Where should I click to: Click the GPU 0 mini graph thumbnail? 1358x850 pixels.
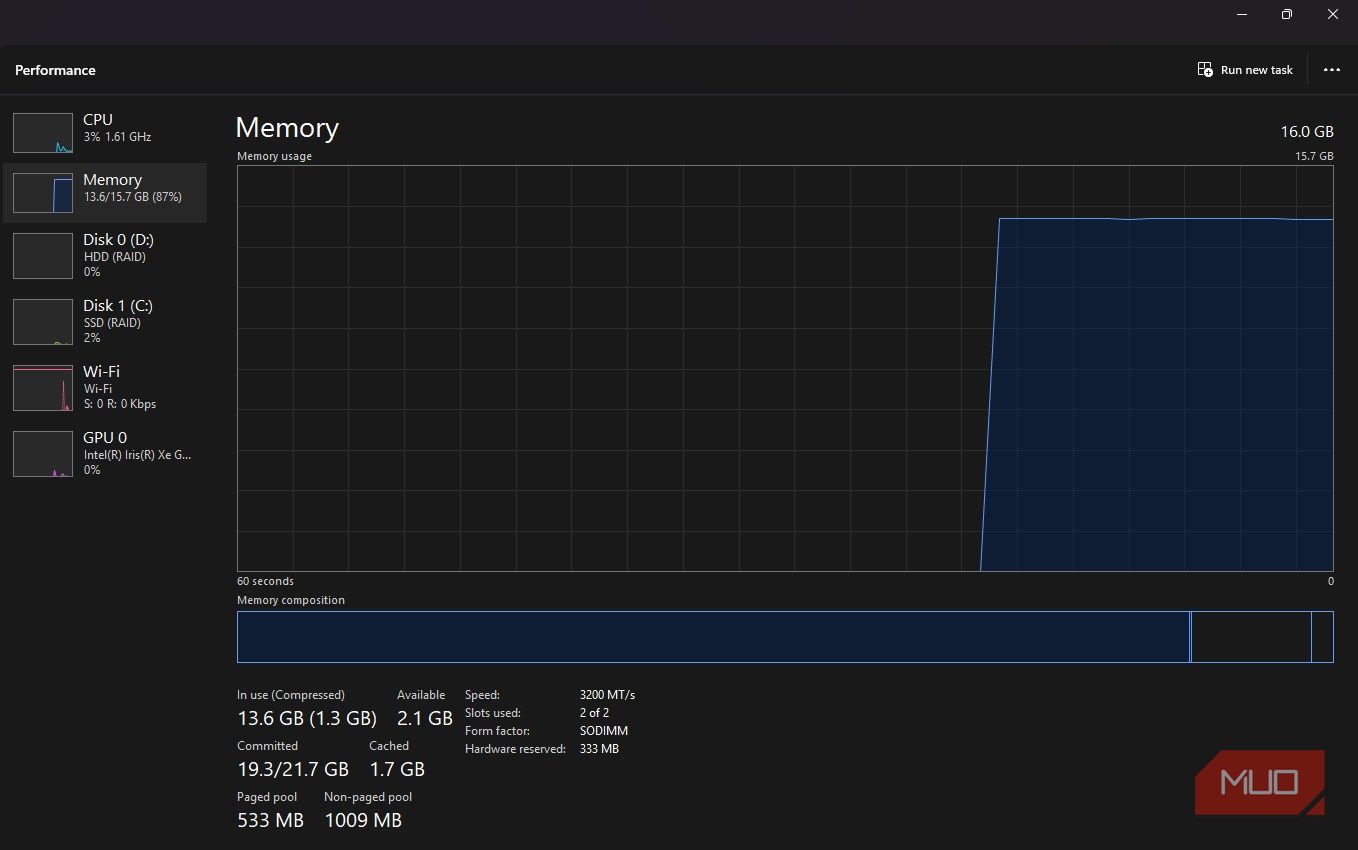click(x=43, y=454)
